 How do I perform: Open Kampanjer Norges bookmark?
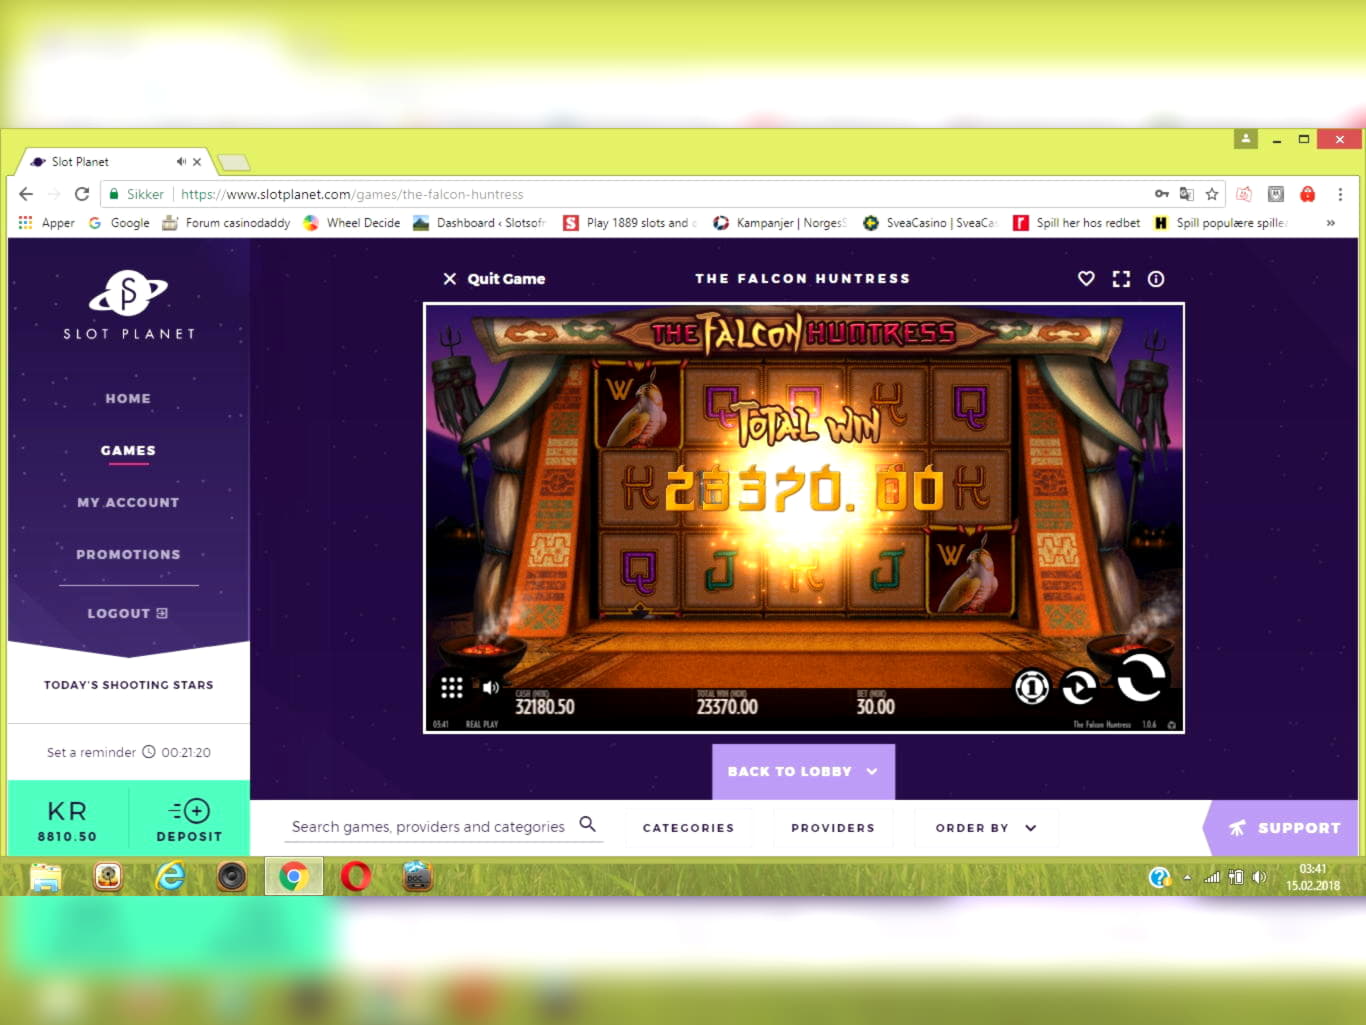pyautogui.click(x=780, y=223)
